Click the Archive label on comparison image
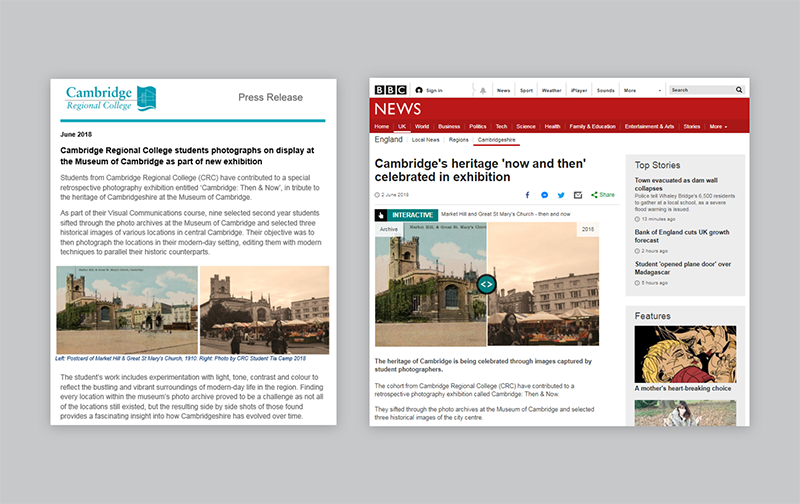This screenshot has height=504, width=800. tap(389, 230)
